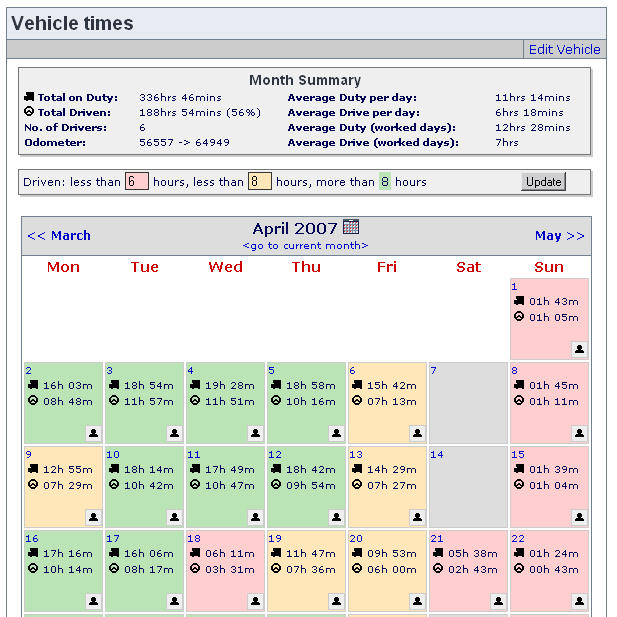The image size is (617, 617).
Task: Click the red 6 hours threshold field
Action: 137,182
